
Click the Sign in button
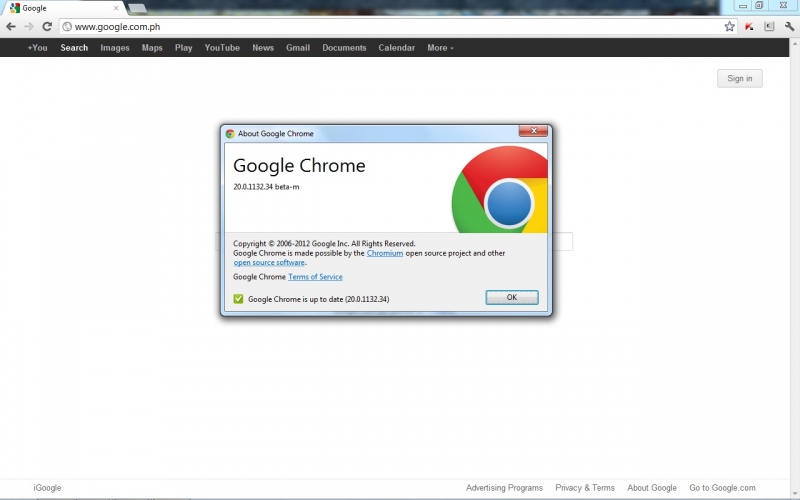click(739, 79)
